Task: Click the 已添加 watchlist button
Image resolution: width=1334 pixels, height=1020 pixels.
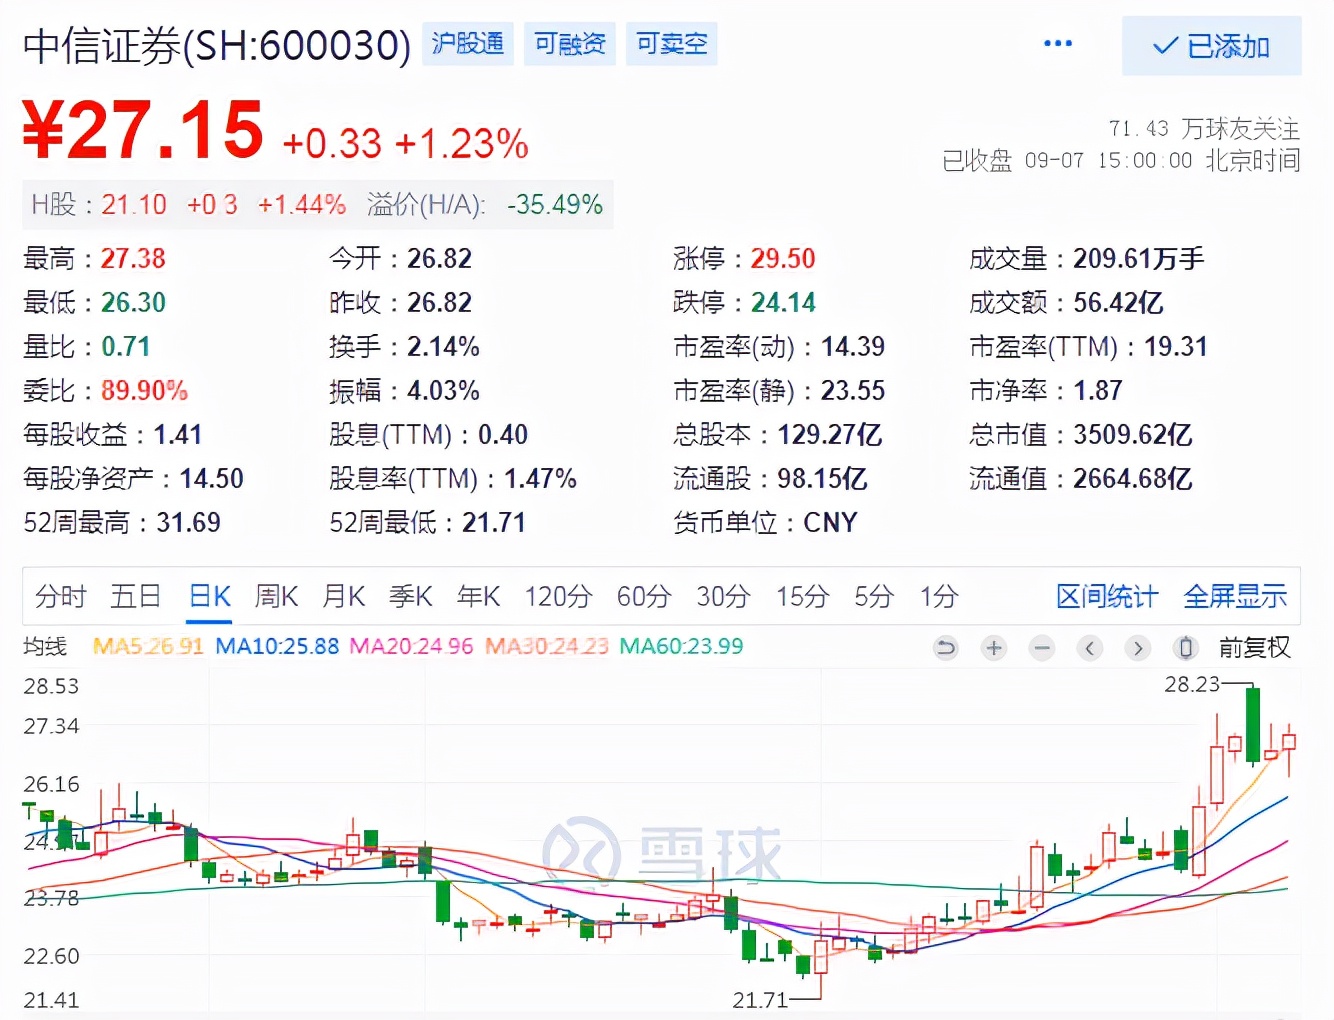Action: [x=1211, y=46]
